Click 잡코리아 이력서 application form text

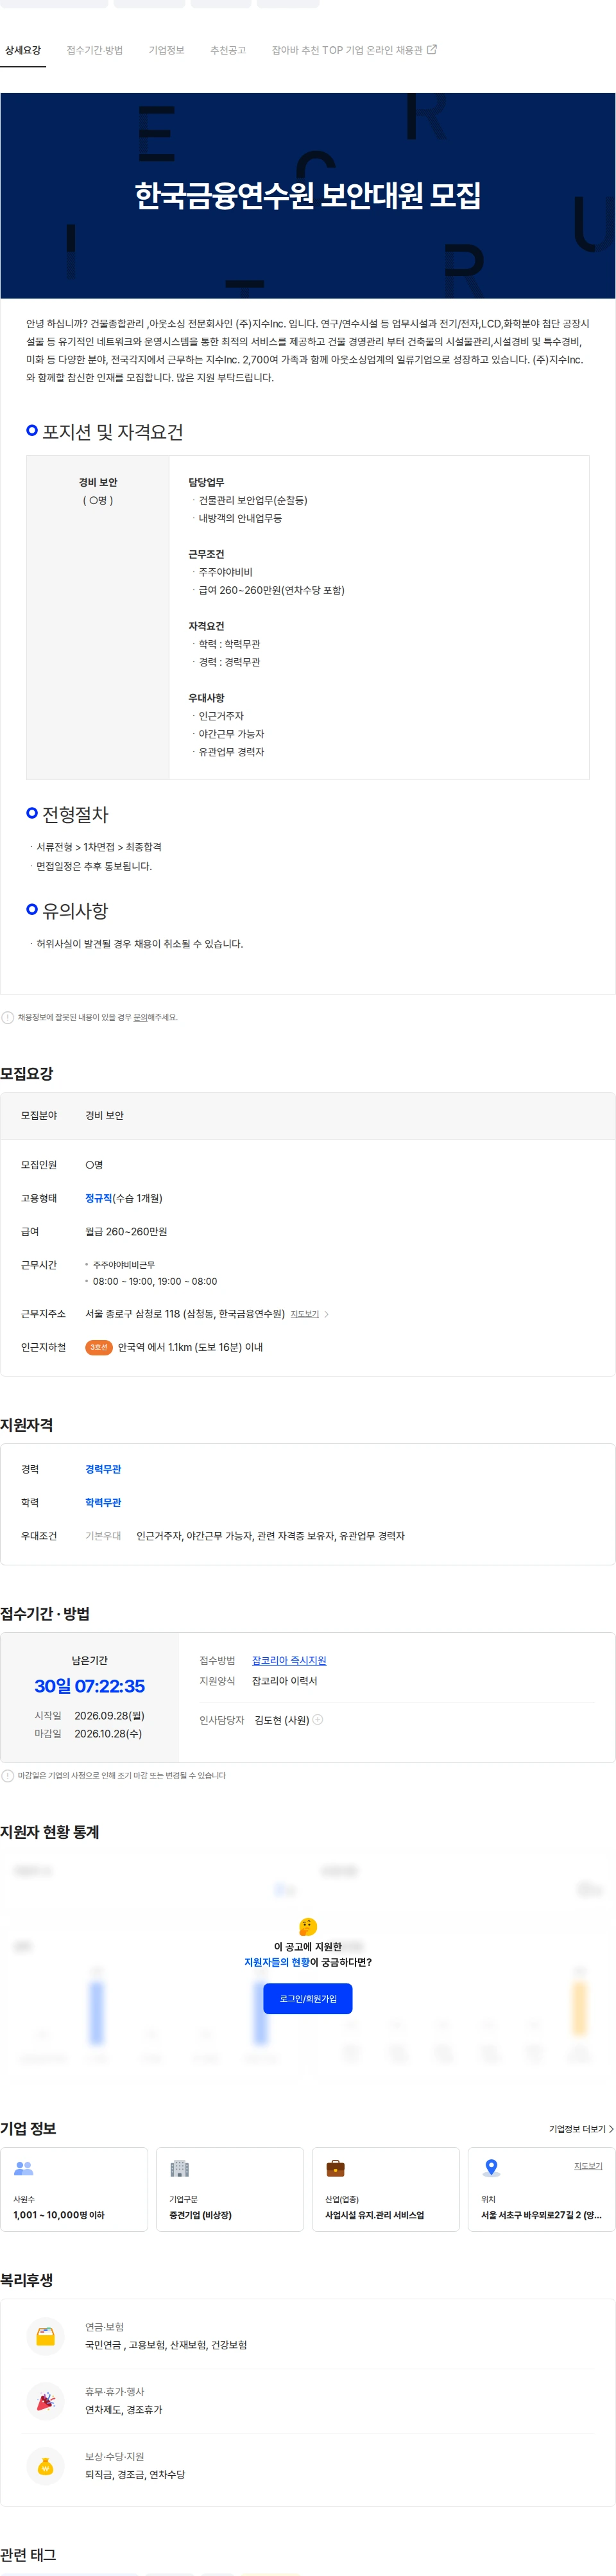click(x=284, y=1681)
